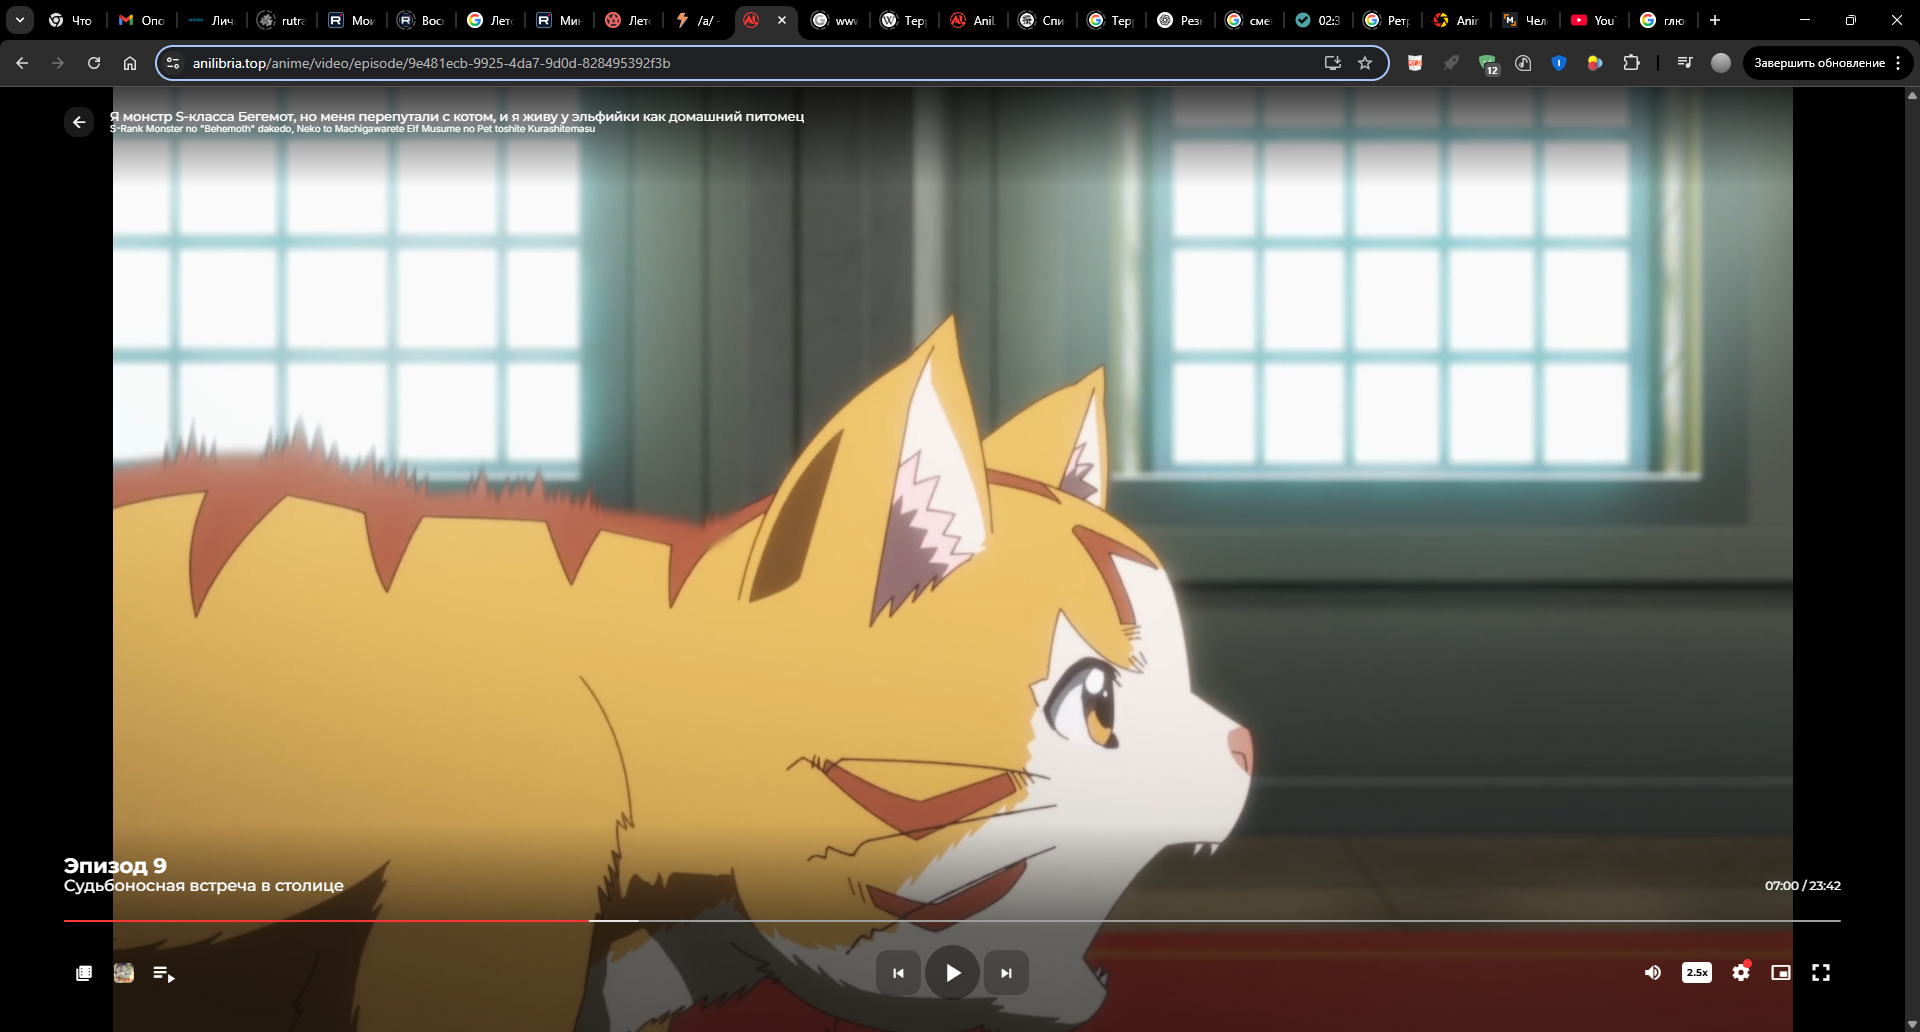This screenshot has height=1032, width=1920.
Task: Switch to the YouTube tab
Action: click(1594, 20)
